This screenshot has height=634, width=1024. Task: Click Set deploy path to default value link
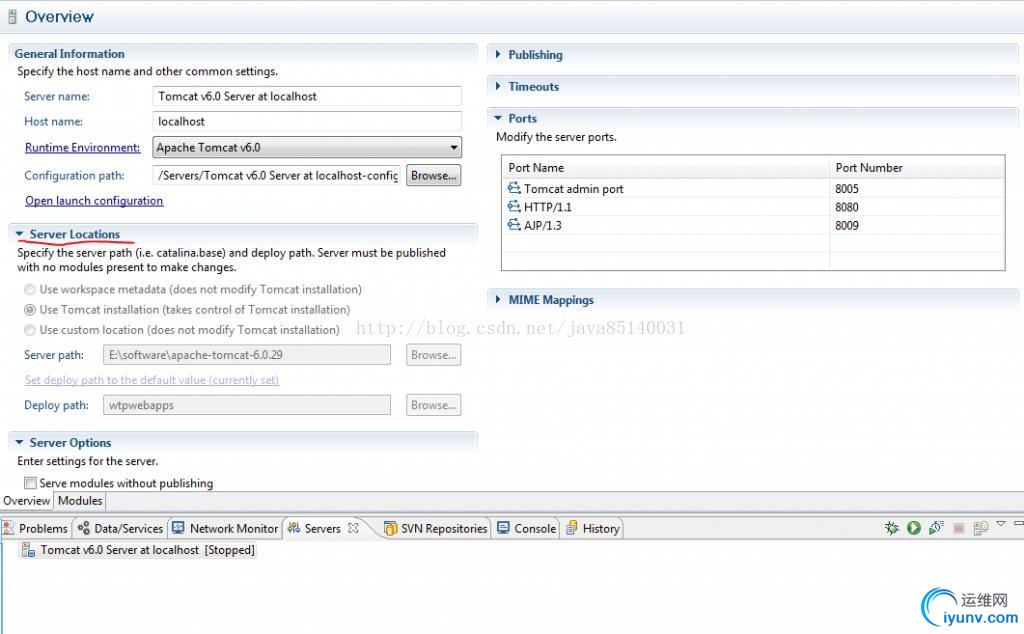point(152,380)
